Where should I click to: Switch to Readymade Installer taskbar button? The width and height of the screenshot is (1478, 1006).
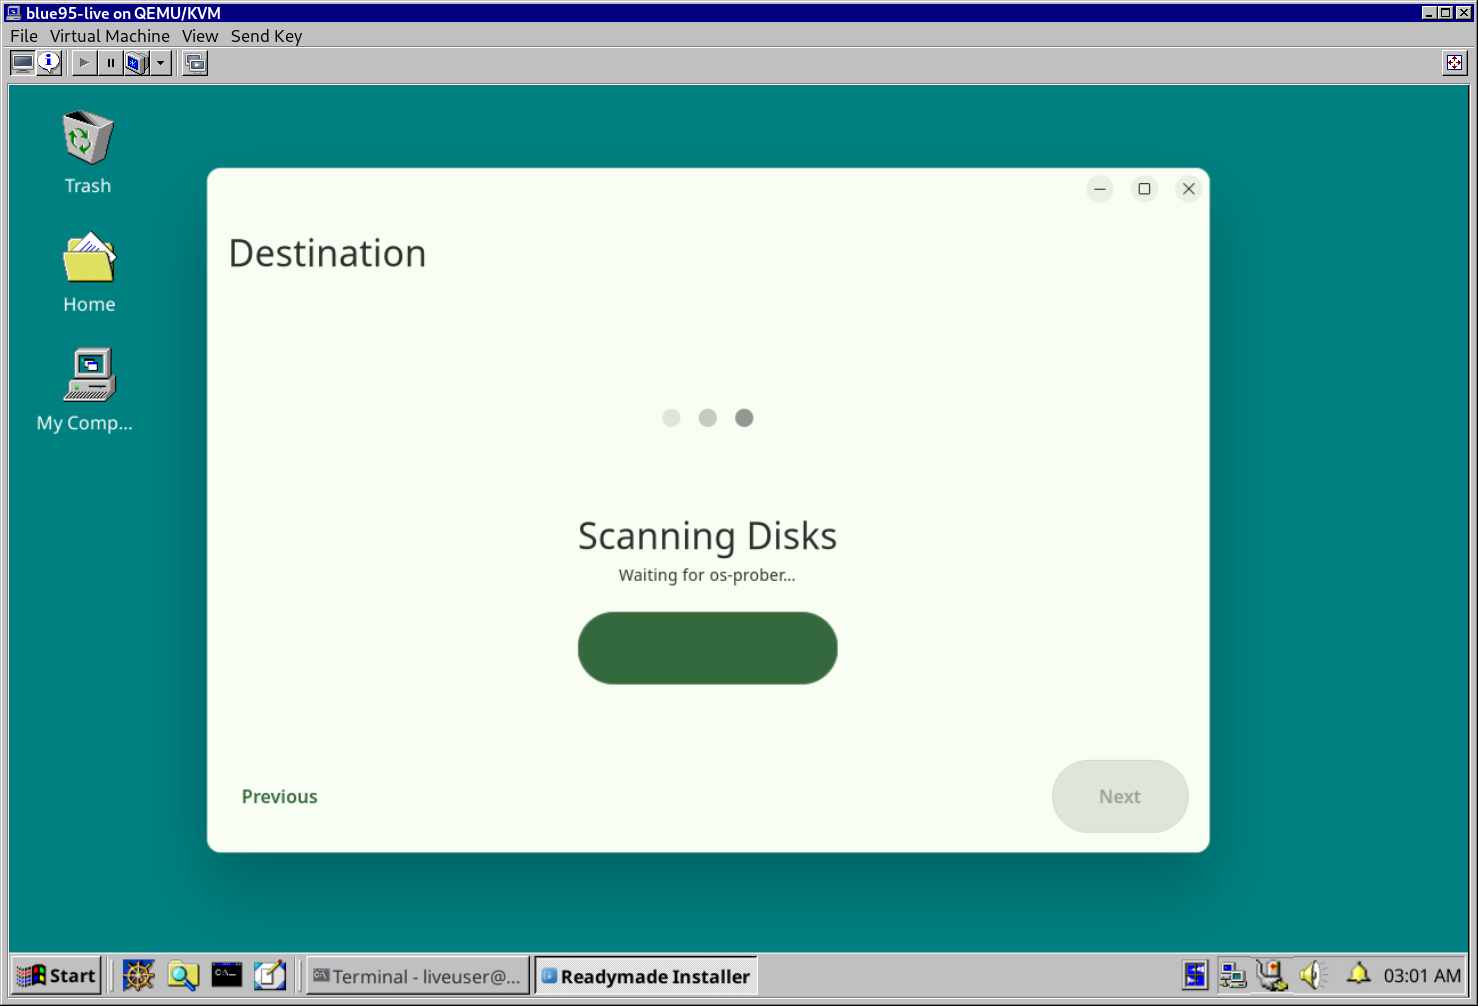(646, 976)
